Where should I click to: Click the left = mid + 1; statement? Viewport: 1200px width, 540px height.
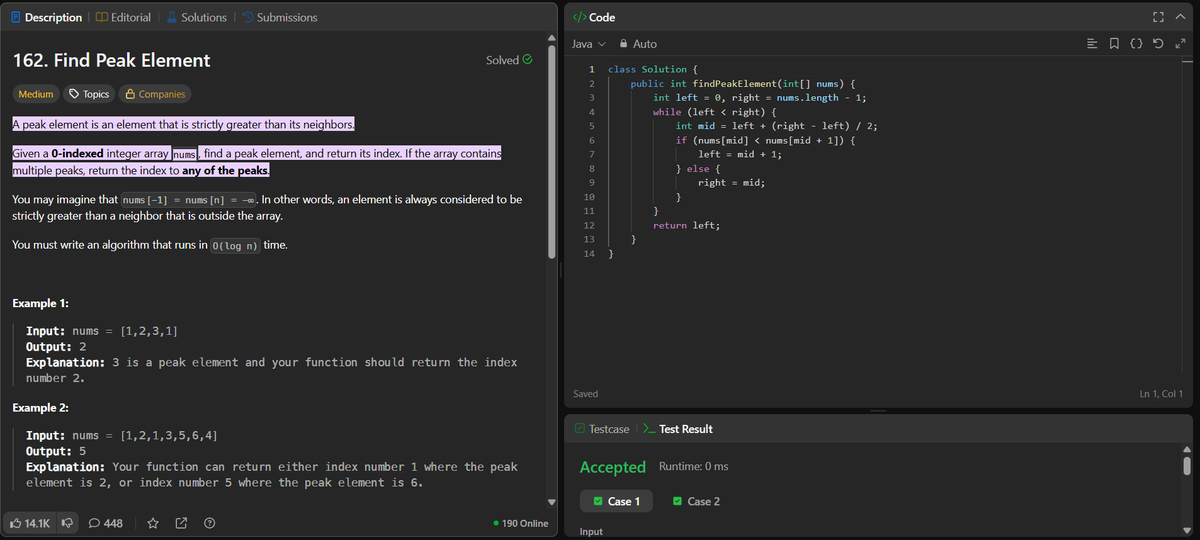click(x=739, y=155)
